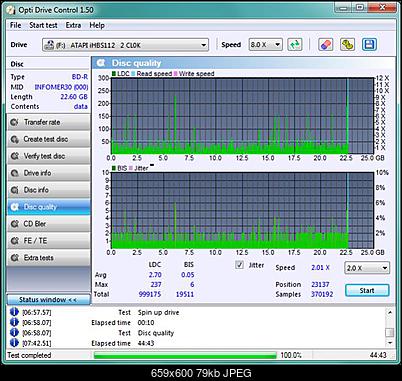Viewport: 402px width, 381px height.
Task: Click the info icon beside 07:42.51
Action: (14, 342)
